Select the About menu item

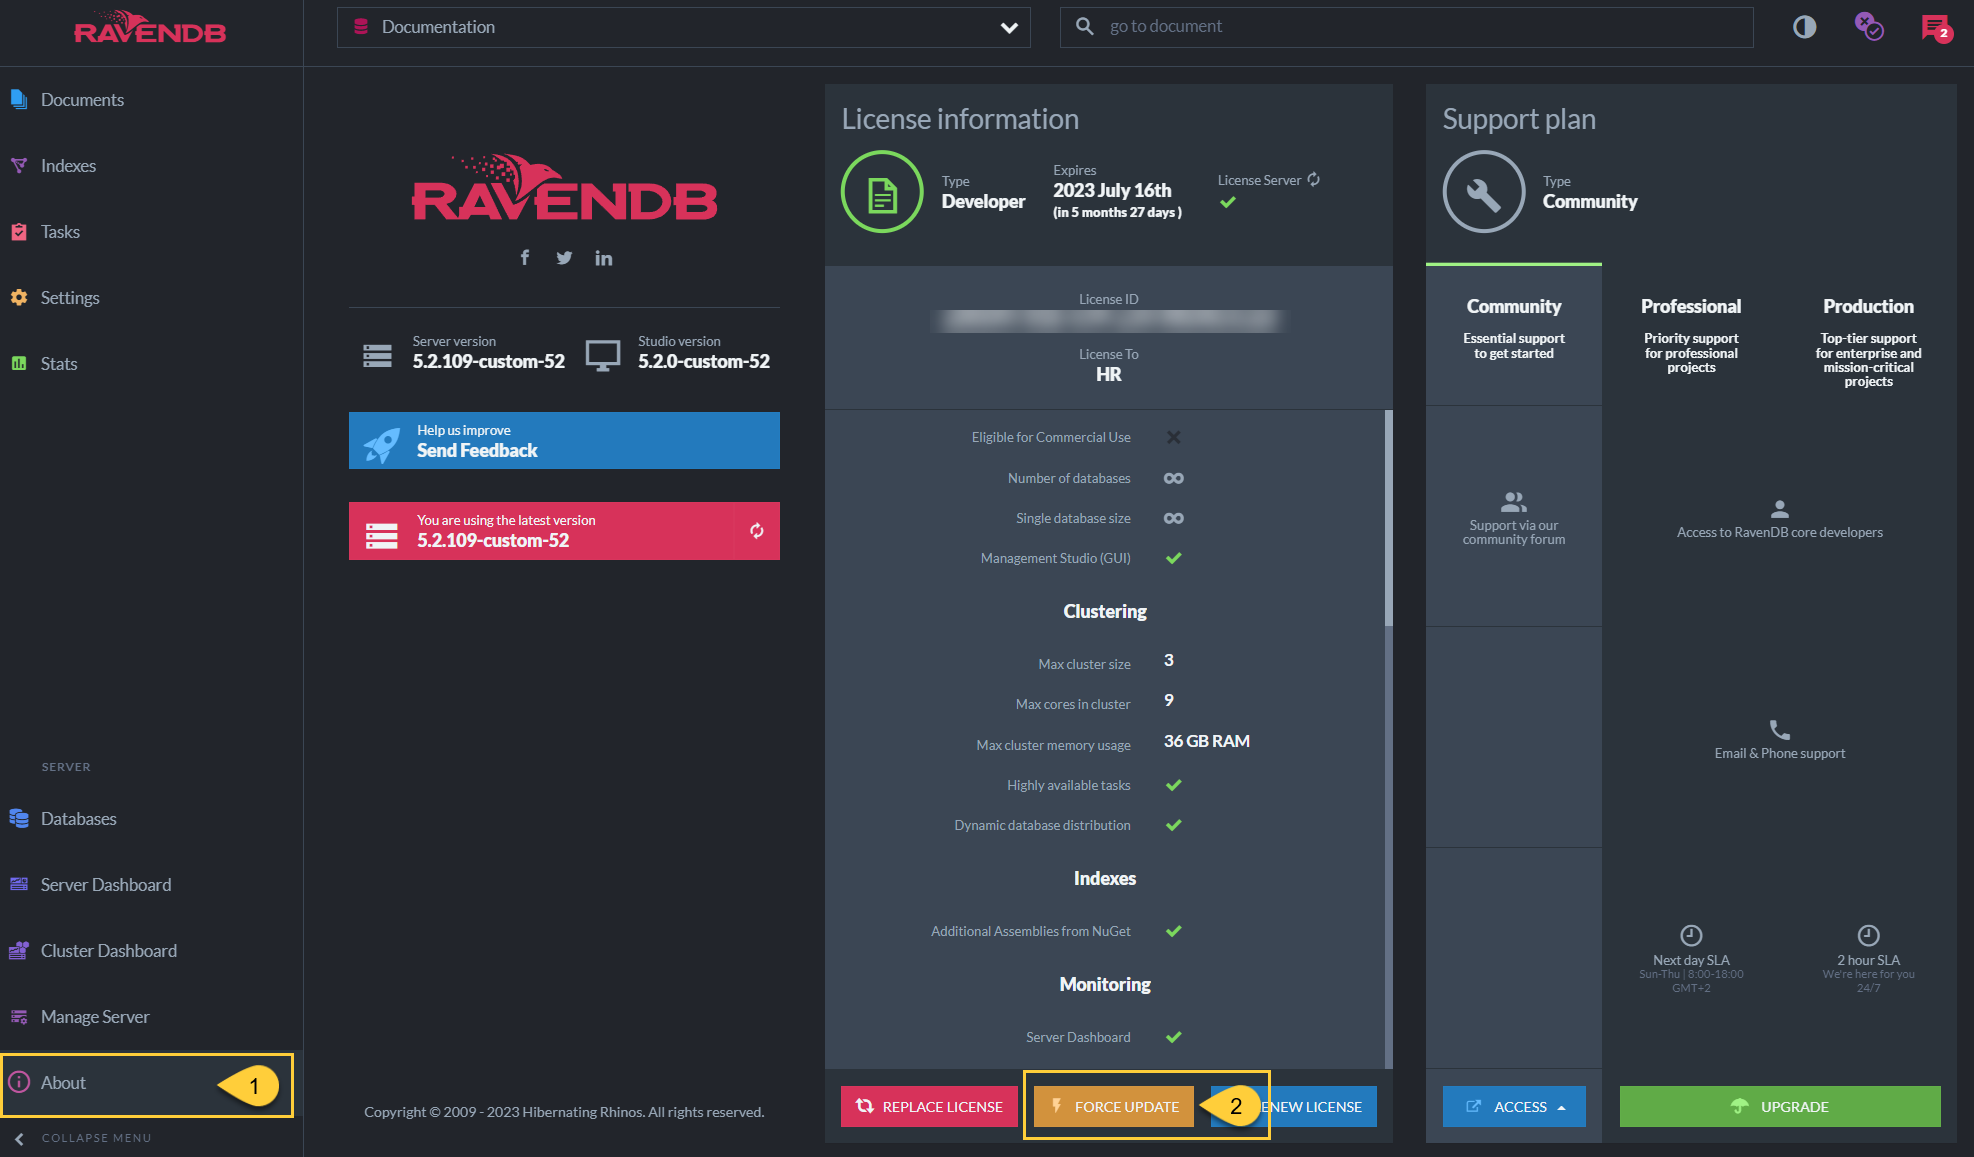[148, 1083]
